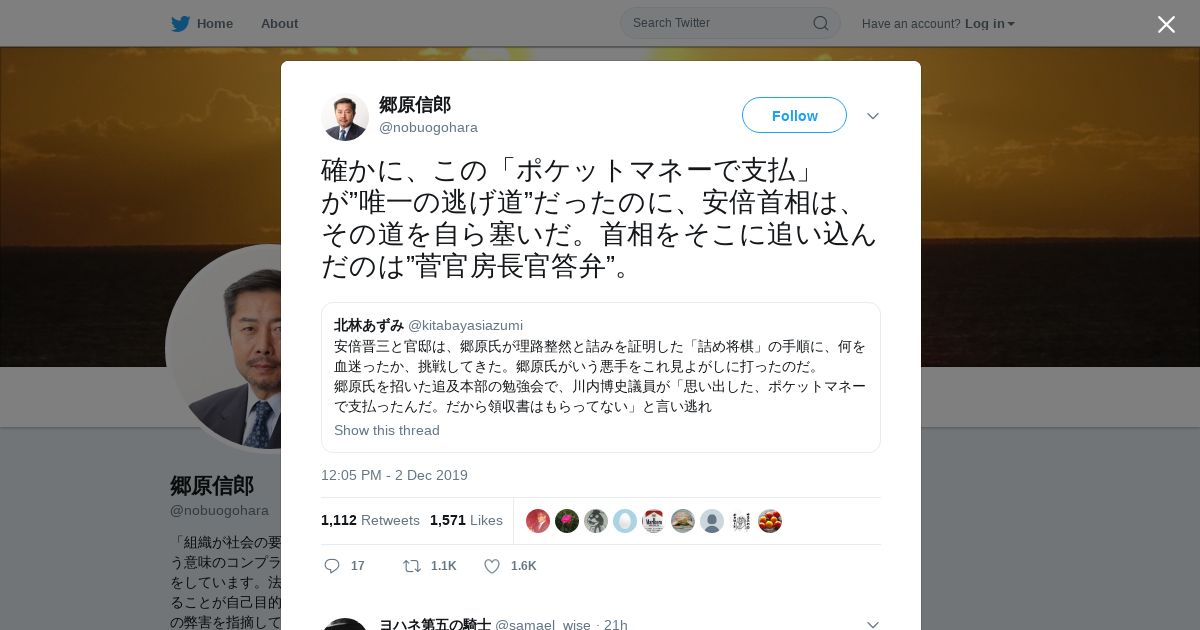
Task: Click the reply speech bubble icon
Action: pyautogui.click(x=332, y=566)
